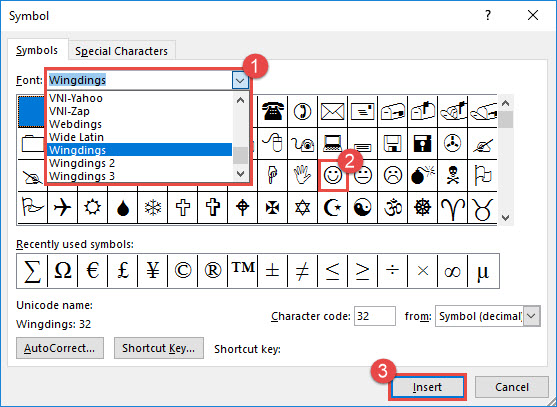
Task: Choose the raised hand symbol
Action: (302, 175)
